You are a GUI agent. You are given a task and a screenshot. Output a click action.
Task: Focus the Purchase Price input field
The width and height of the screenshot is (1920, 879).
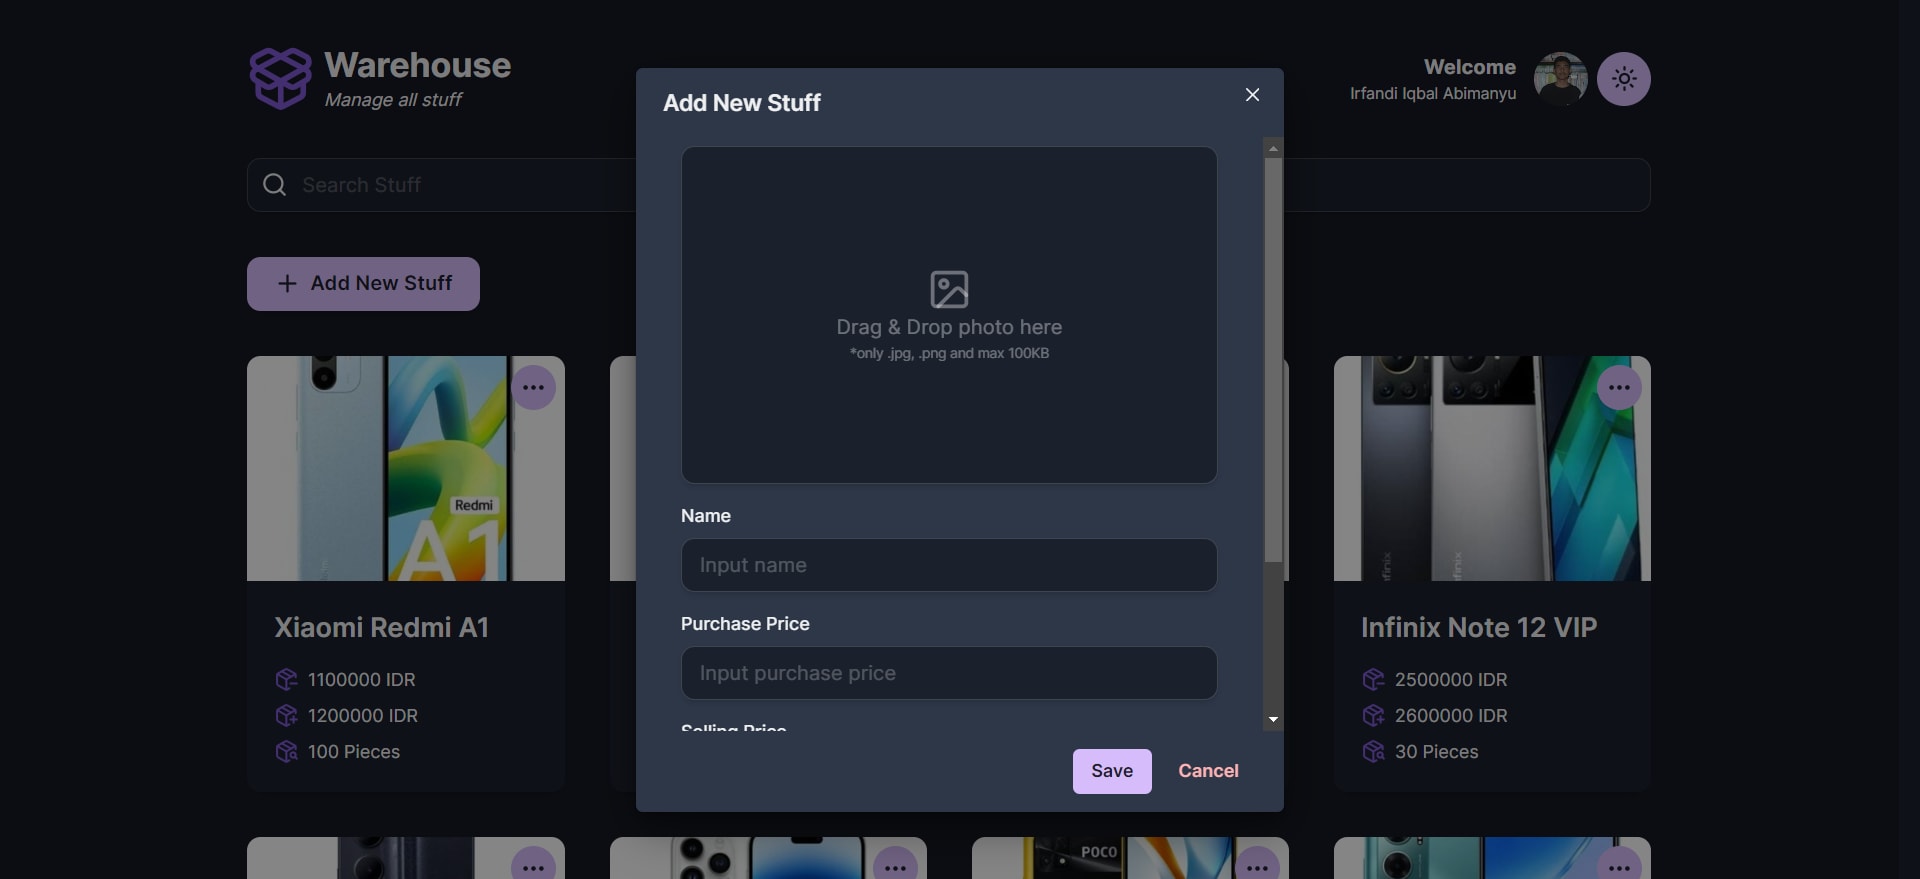coord(949,673)
